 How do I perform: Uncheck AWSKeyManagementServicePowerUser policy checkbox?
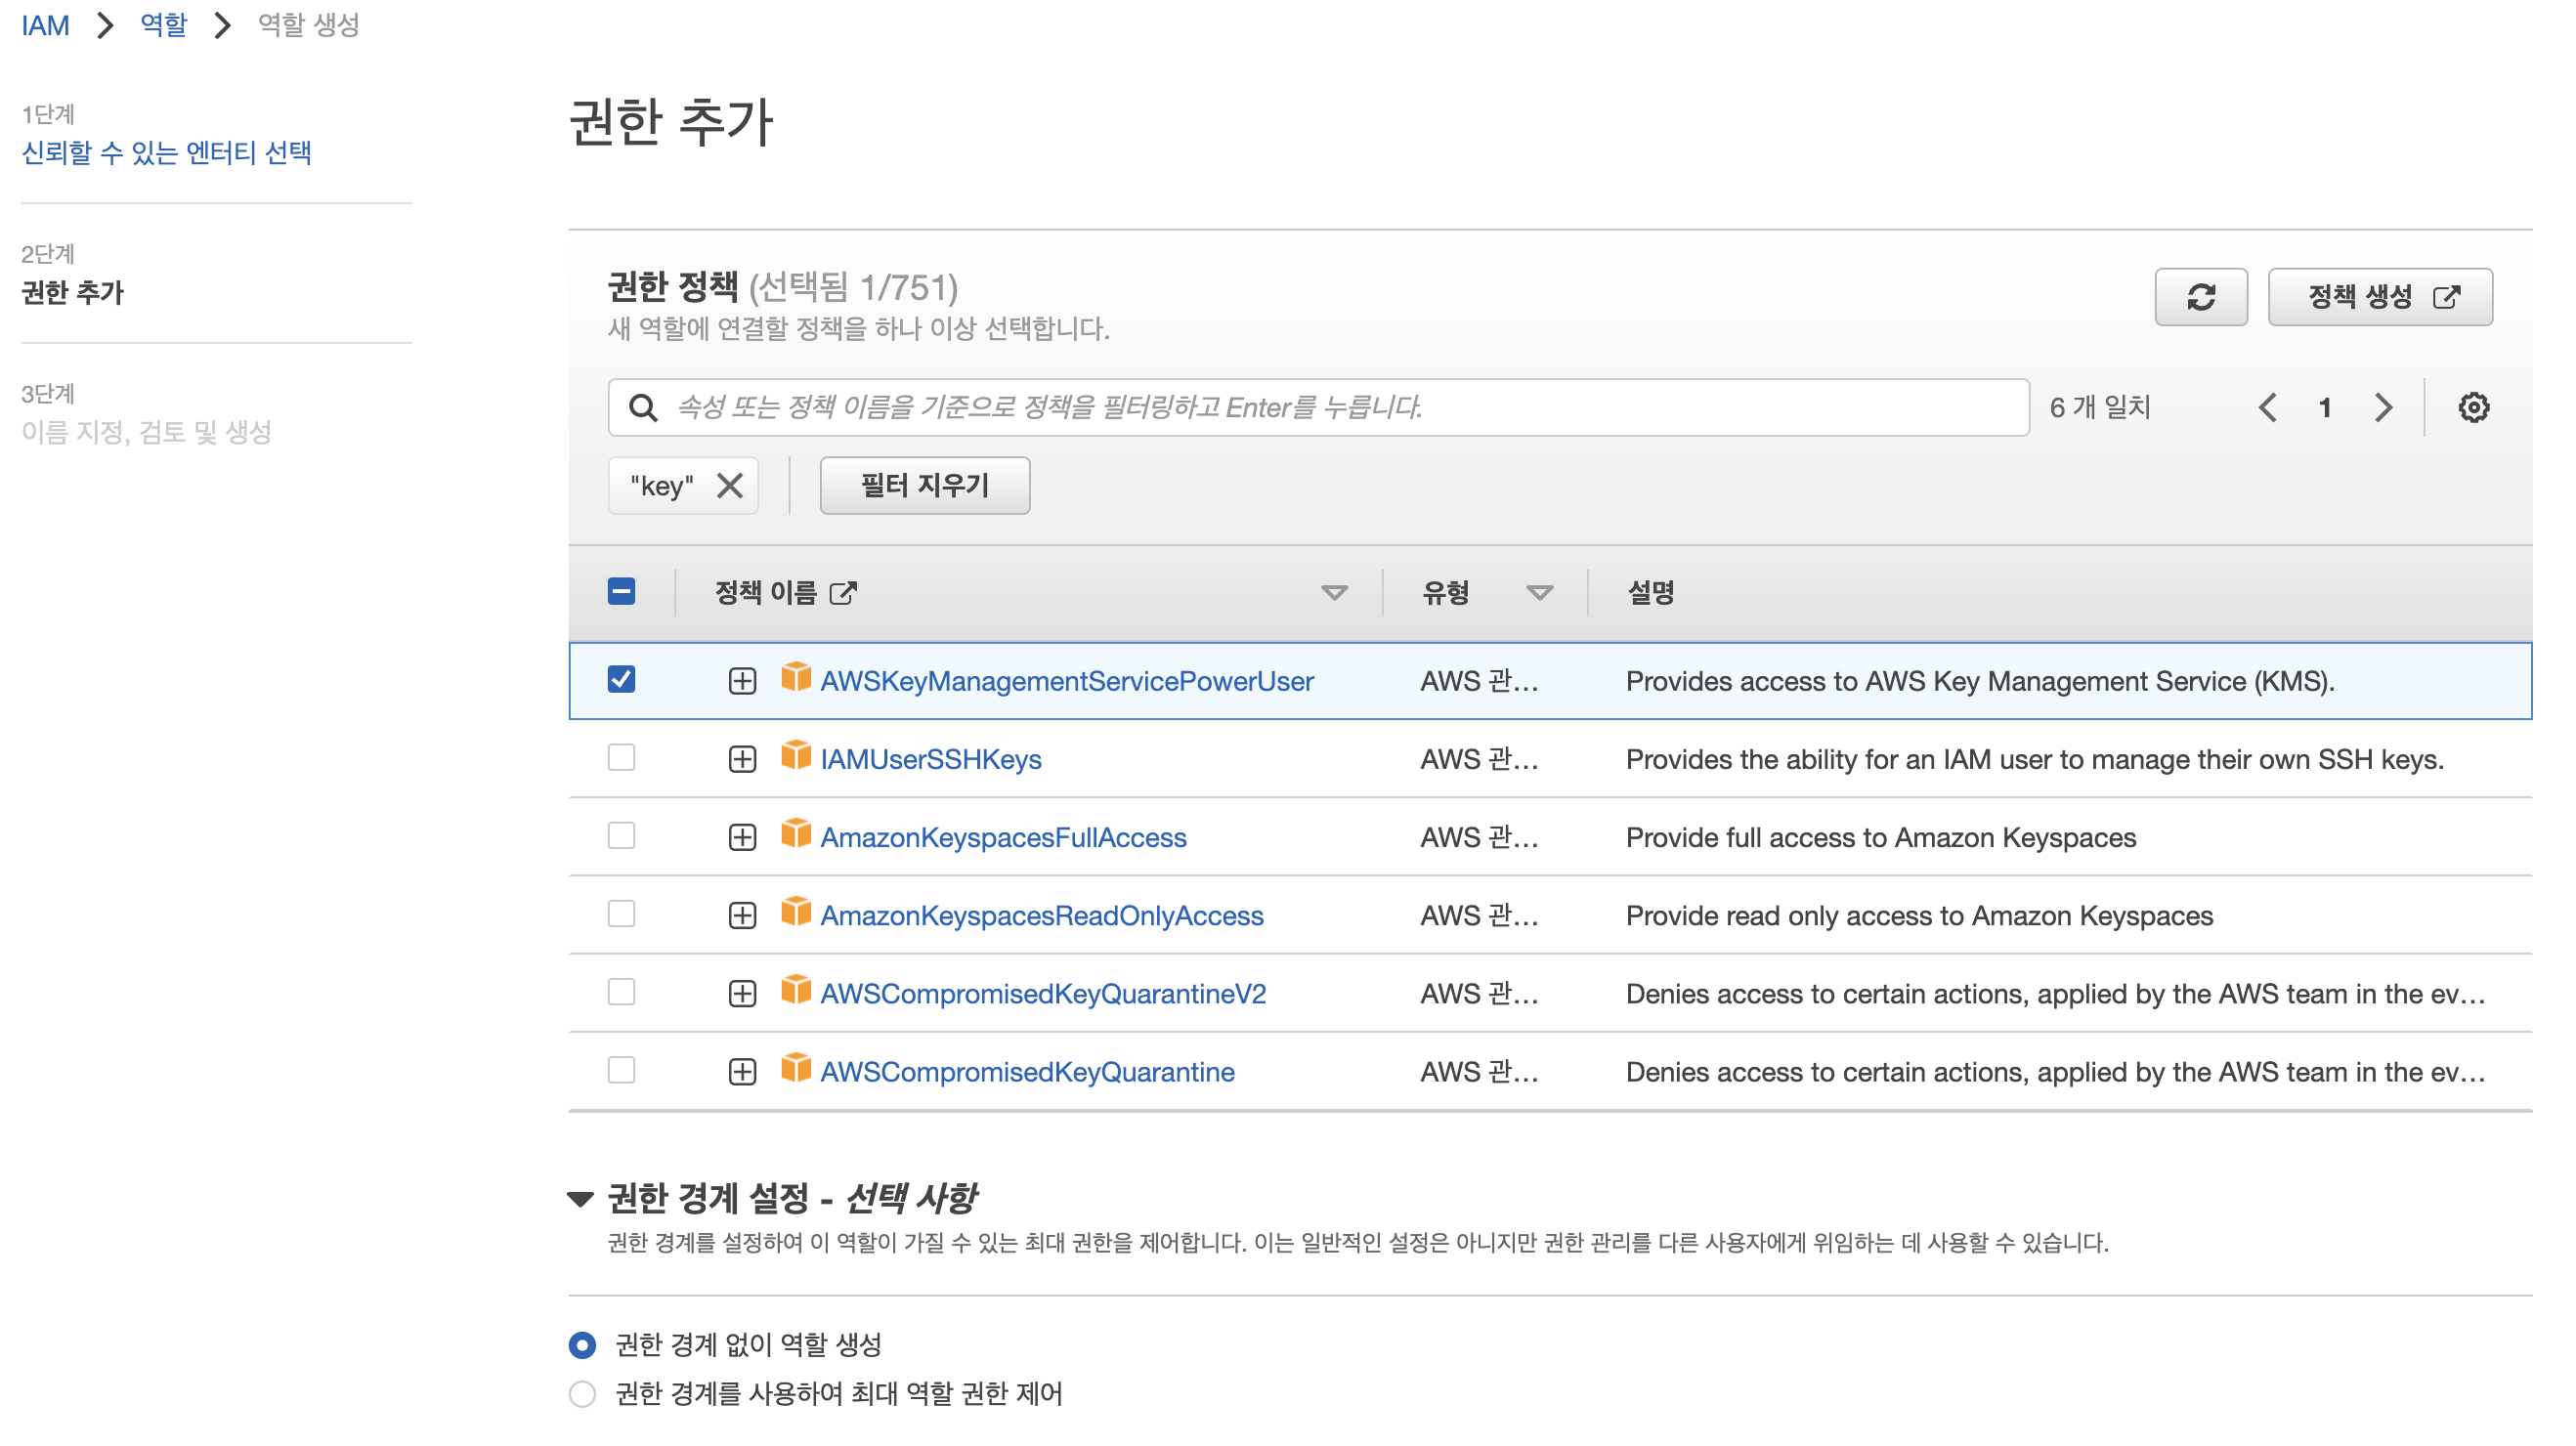(x=621, y=679)
